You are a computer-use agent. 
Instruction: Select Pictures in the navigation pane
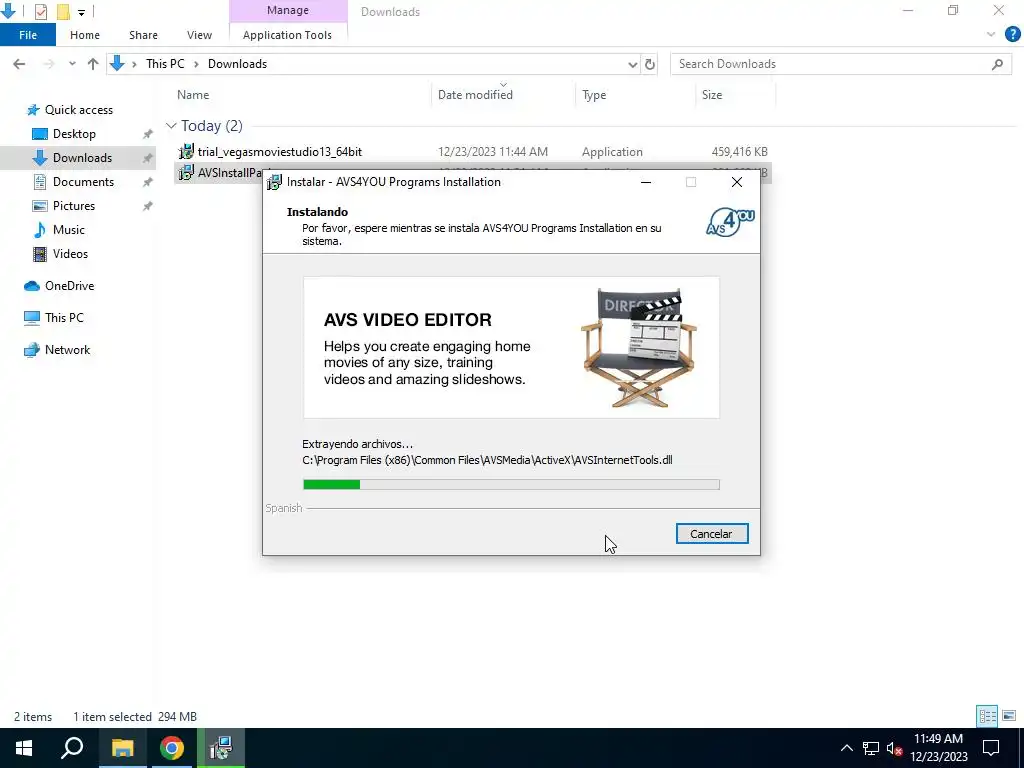click(74, 206)
